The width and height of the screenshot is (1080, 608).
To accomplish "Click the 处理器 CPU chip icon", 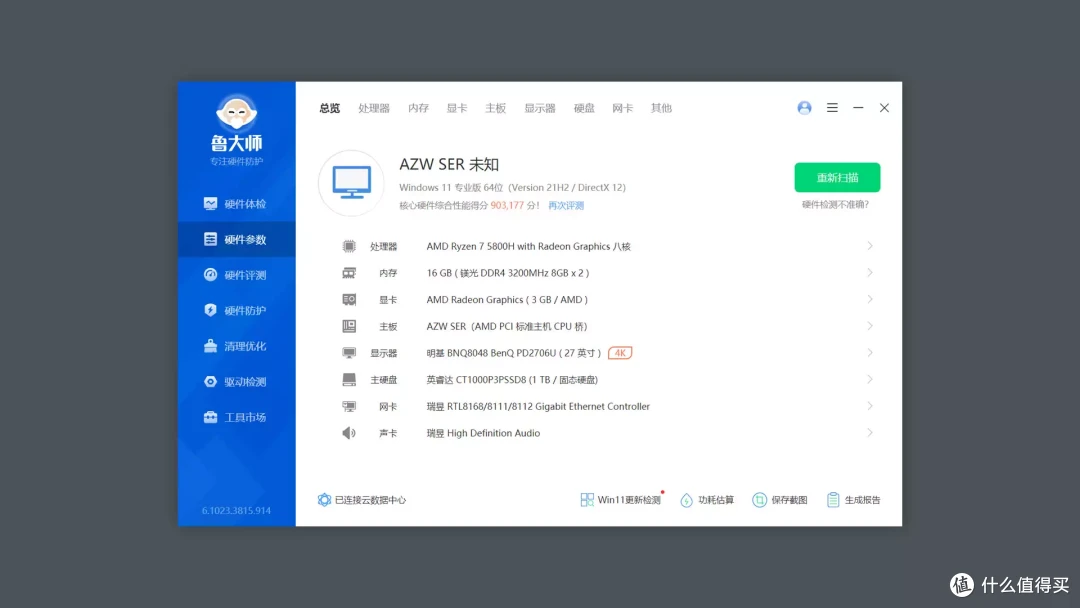I will tap(349, 247).
